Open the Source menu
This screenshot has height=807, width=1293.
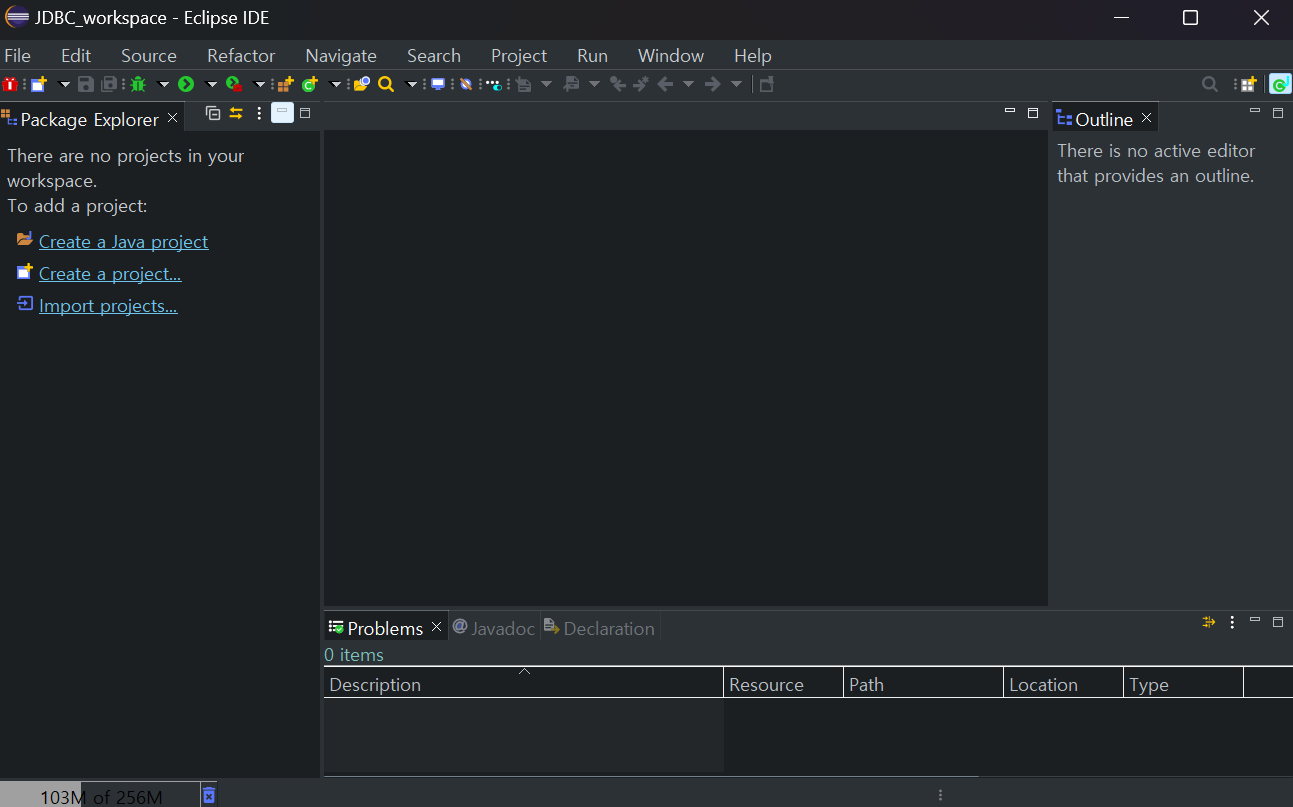(149, 56)
